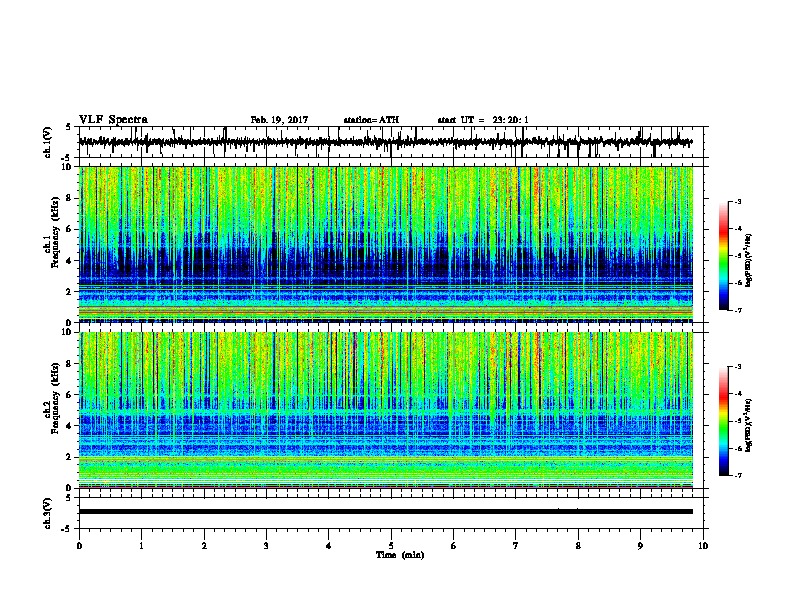Click time axis tick label "10"

(x=703, y=546)
